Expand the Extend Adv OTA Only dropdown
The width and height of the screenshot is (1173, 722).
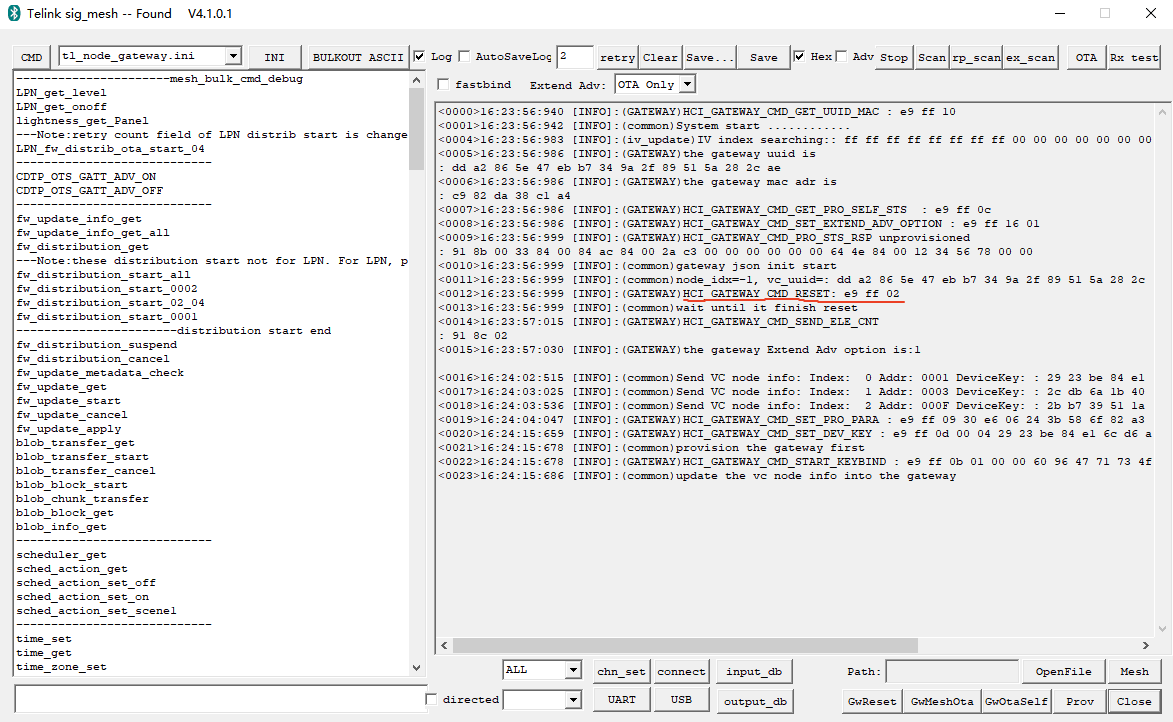pos(686,85)
